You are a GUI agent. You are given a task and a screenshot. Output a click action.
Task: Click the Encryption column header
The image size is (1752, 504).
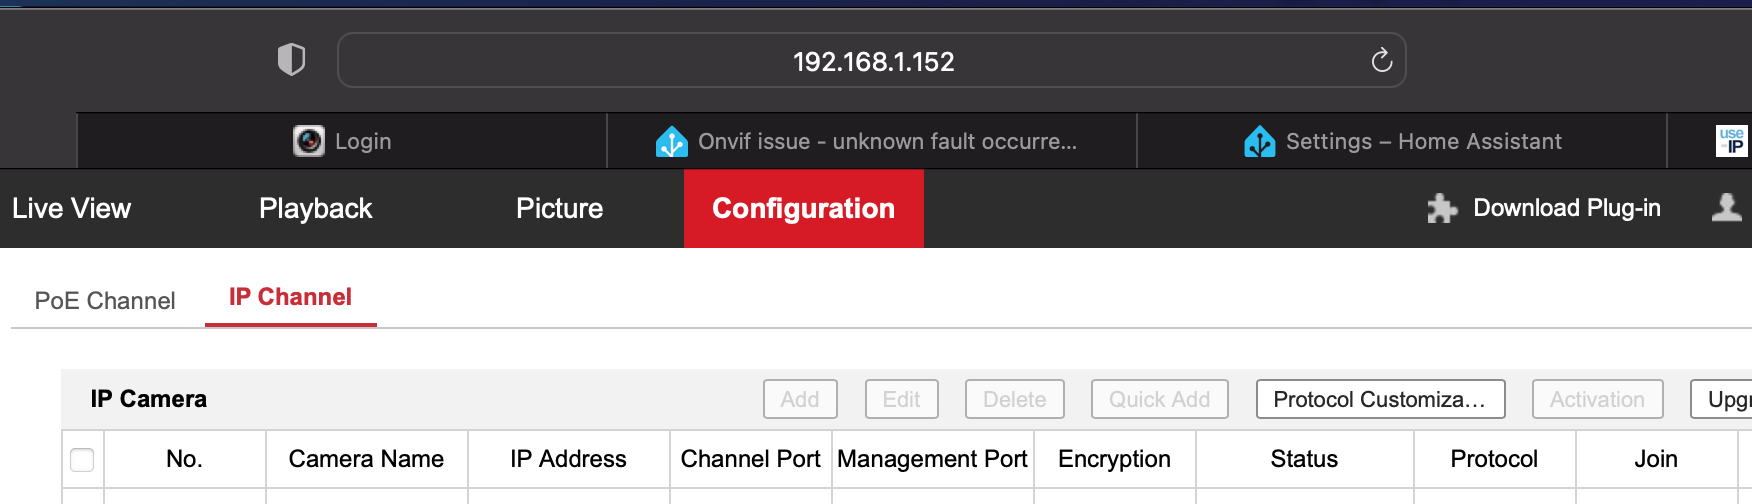pyautogui.click(x=1115, y=459)
